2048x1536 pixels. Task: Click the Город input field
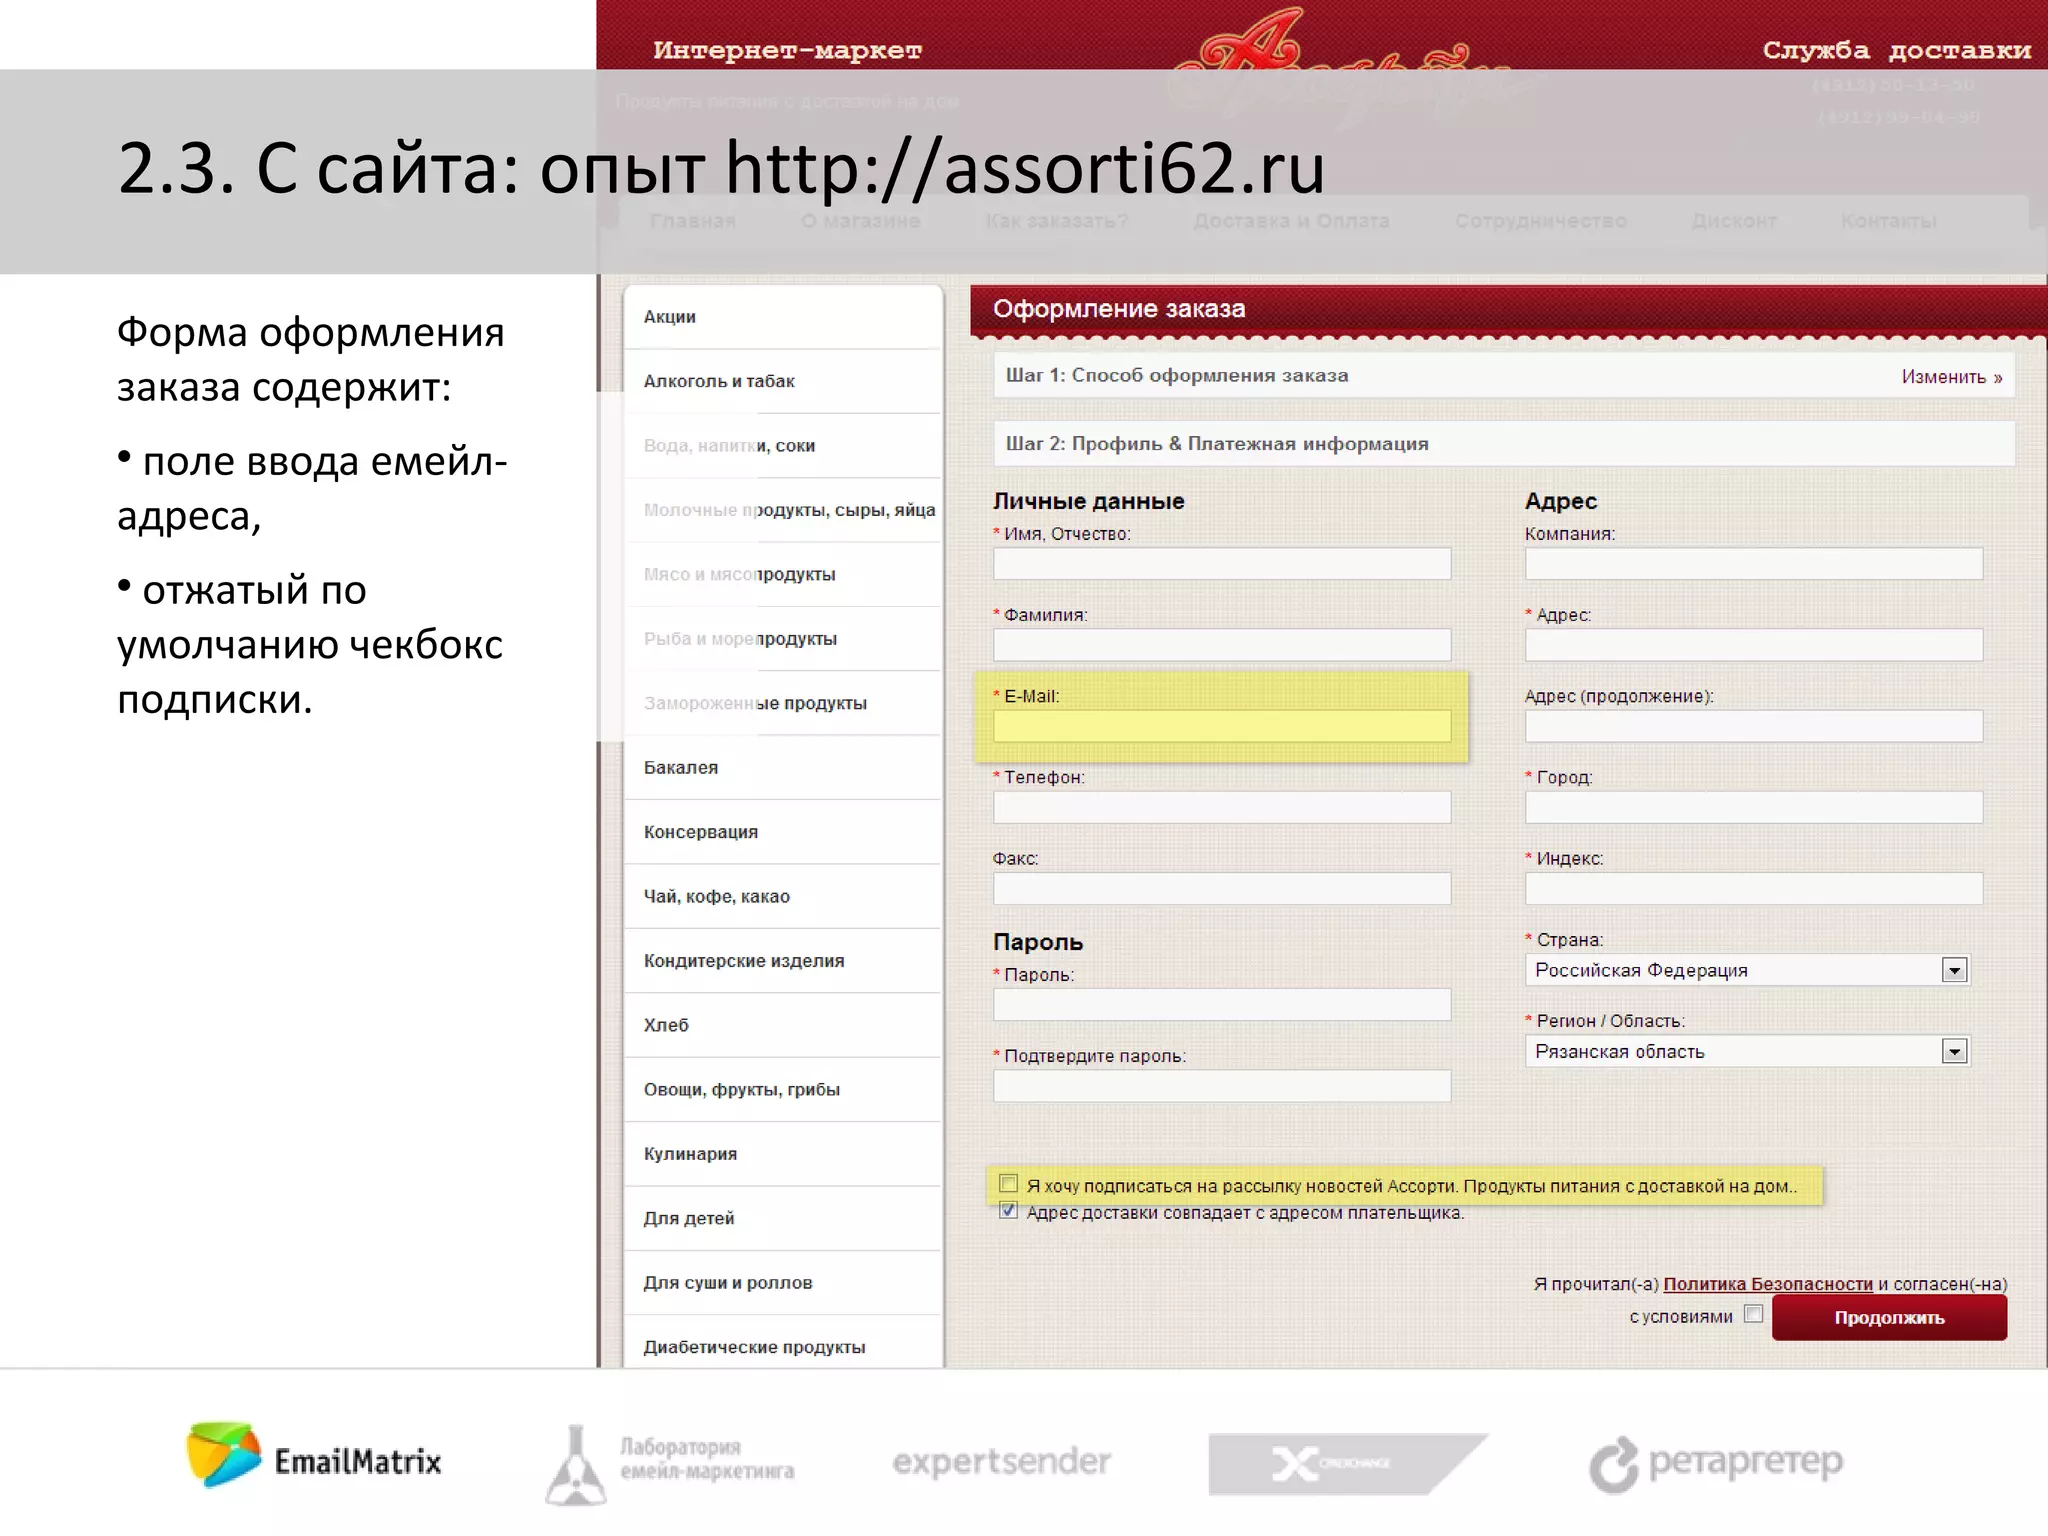pyautogui.click(x=1754, y=807)
